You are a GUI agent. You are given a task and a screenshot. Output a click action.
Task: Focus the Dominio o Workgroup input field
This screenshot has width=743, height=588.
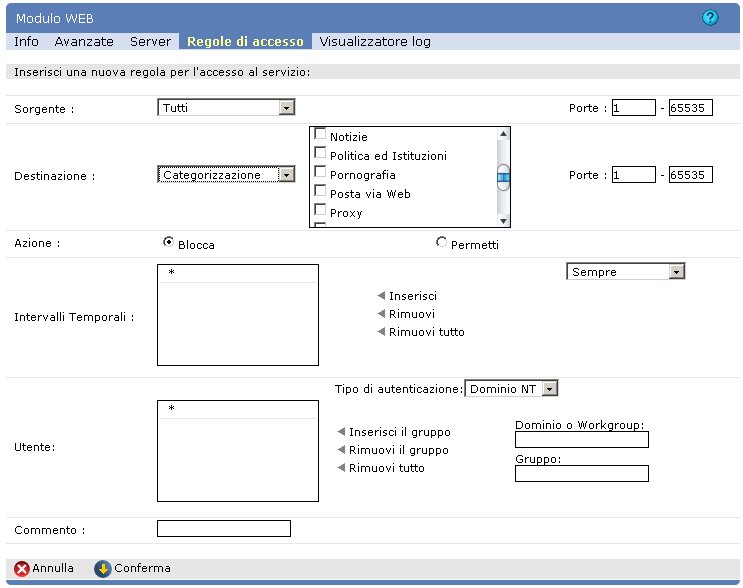(x=581, y=439)
